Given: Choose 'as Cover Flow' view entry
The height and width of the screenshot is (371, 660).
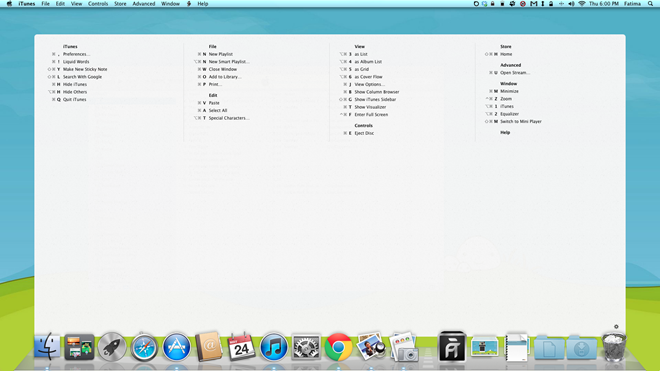Looking at the screenshot, I should [369, 77].
